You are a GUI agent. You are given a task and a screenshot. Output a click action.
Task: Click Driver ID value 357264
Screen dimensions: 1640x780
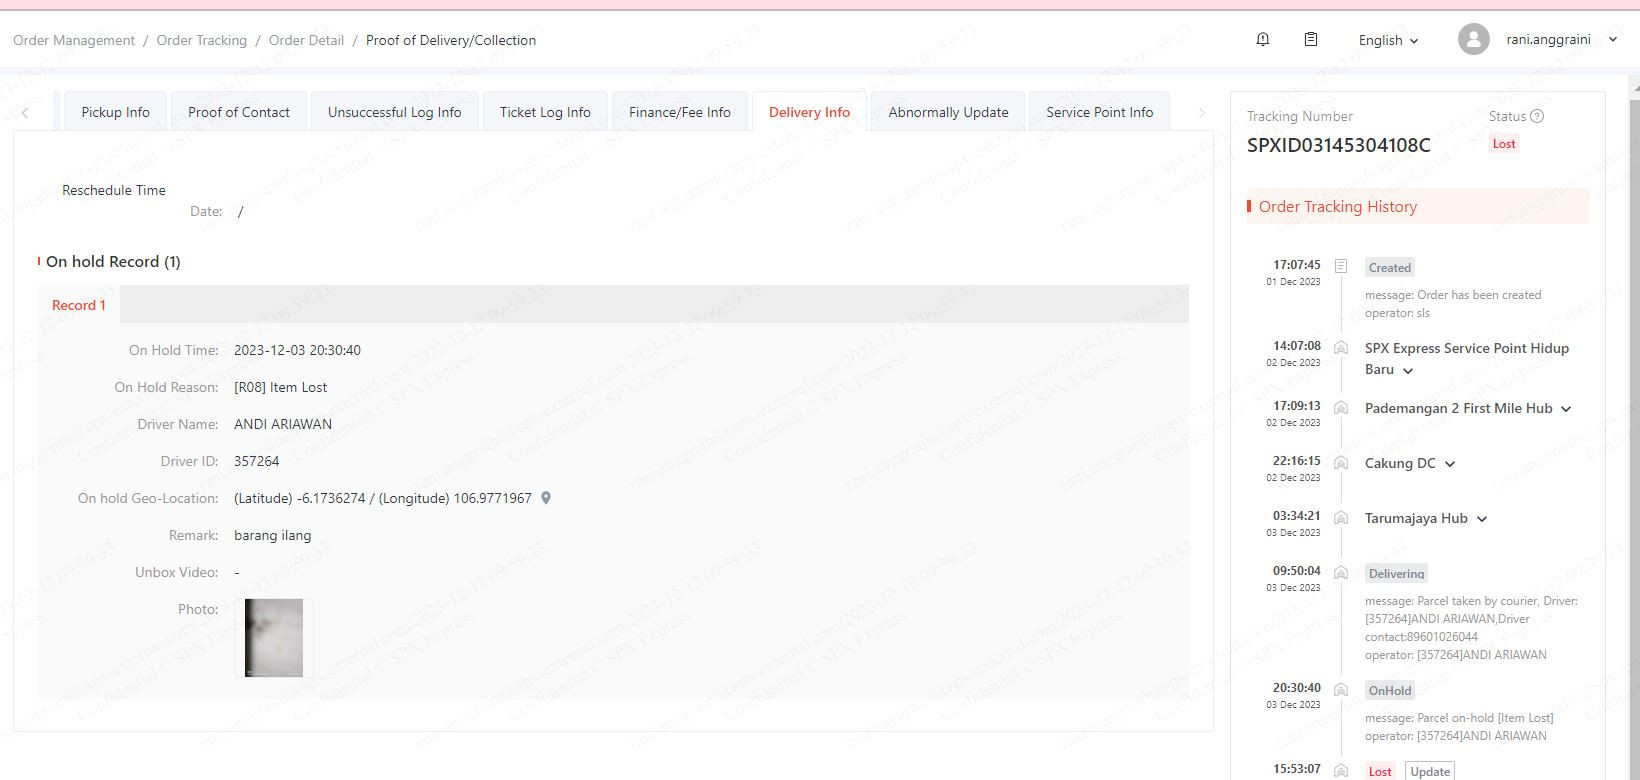[x=256, y=461]
